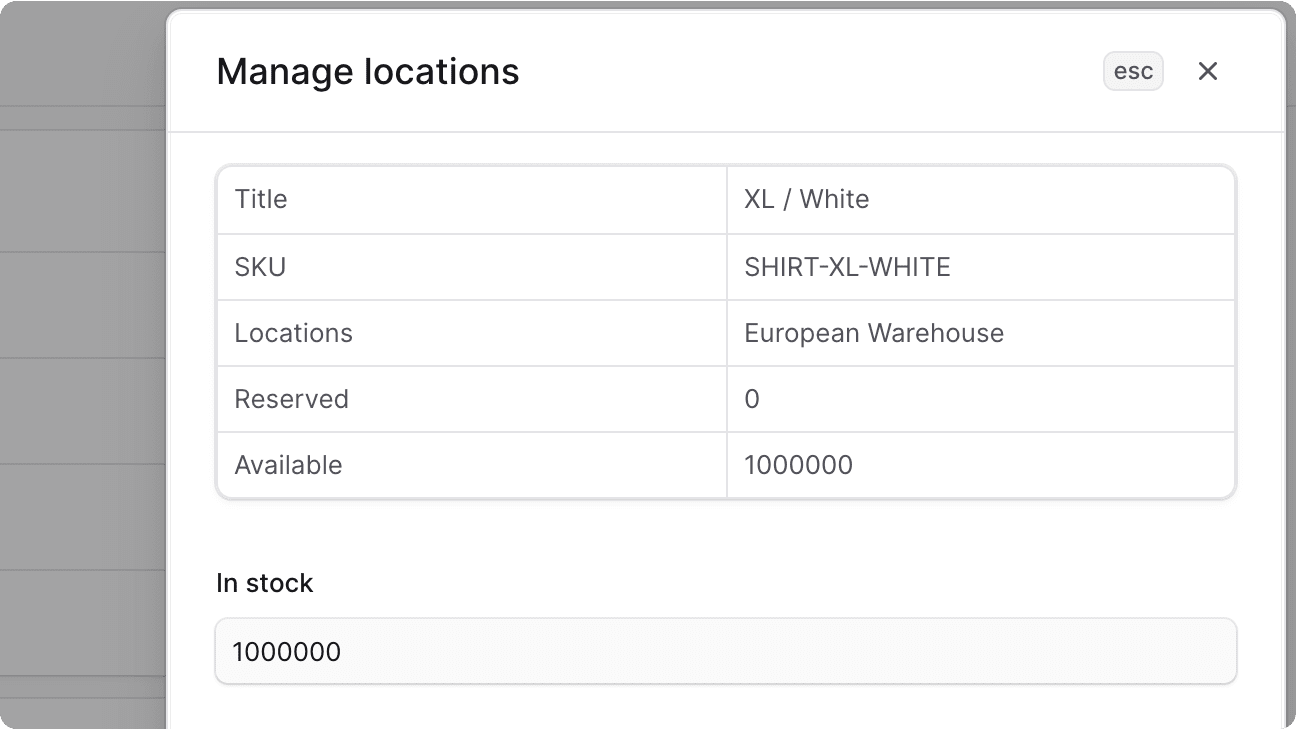The width and height of the screenshot is (1296, 729).
Task: Select the European Warehouse location value
Action: click(x=873, y=332)
